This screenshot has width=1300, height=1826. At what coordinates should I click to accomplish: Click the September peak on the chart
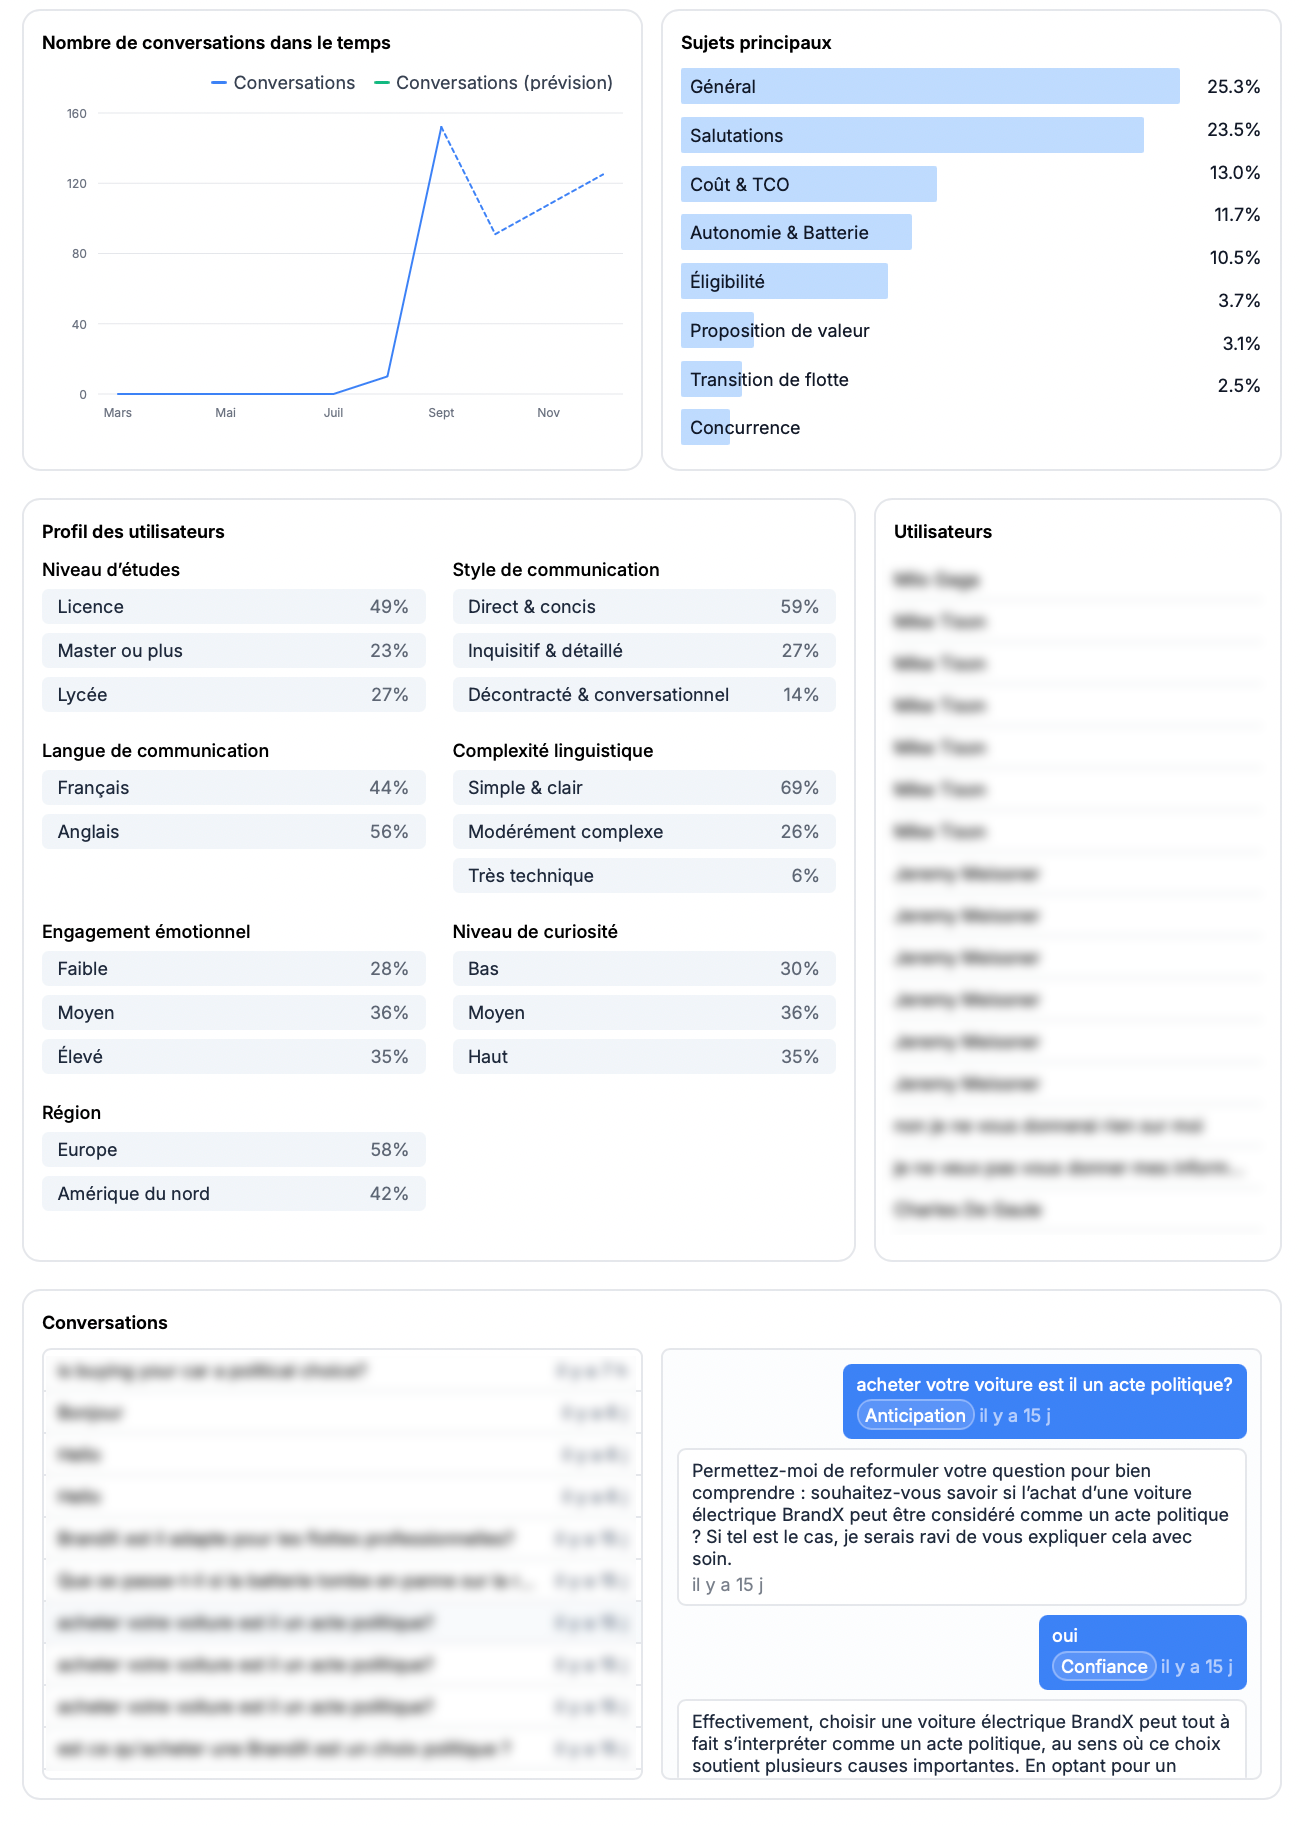[441, 128]
